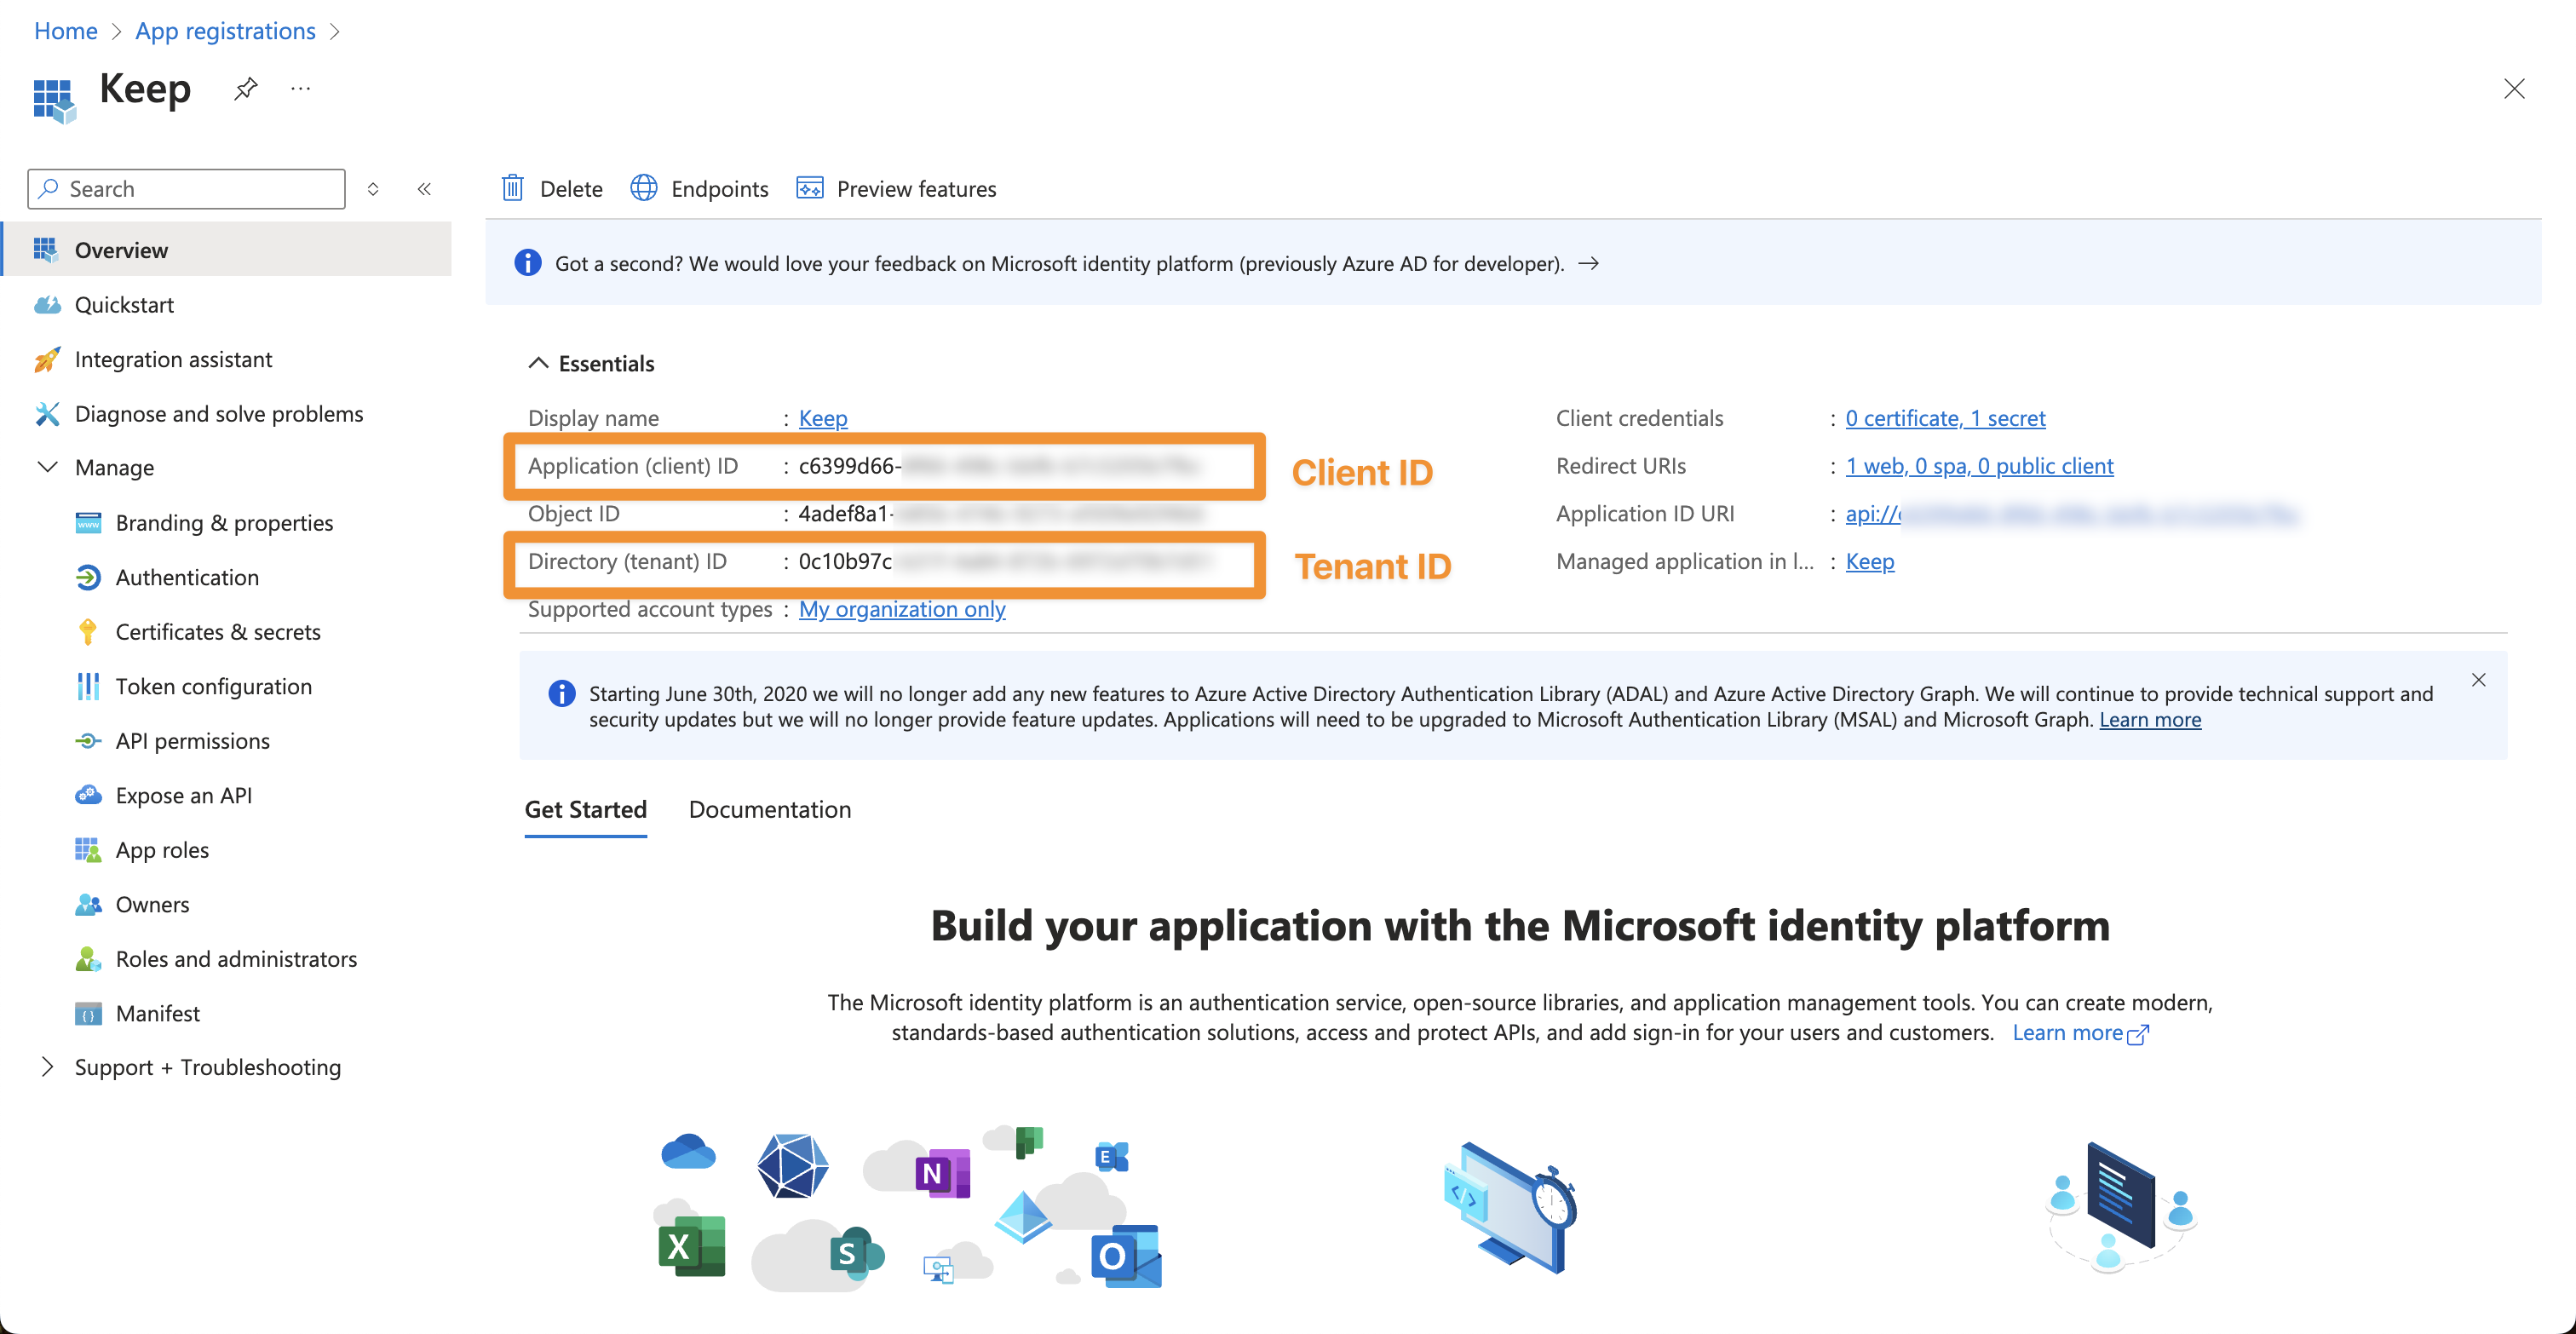Go to Home breadcrumb
The height and width of the screenshot is (1334, 2576).
click(x=66, y=31)
